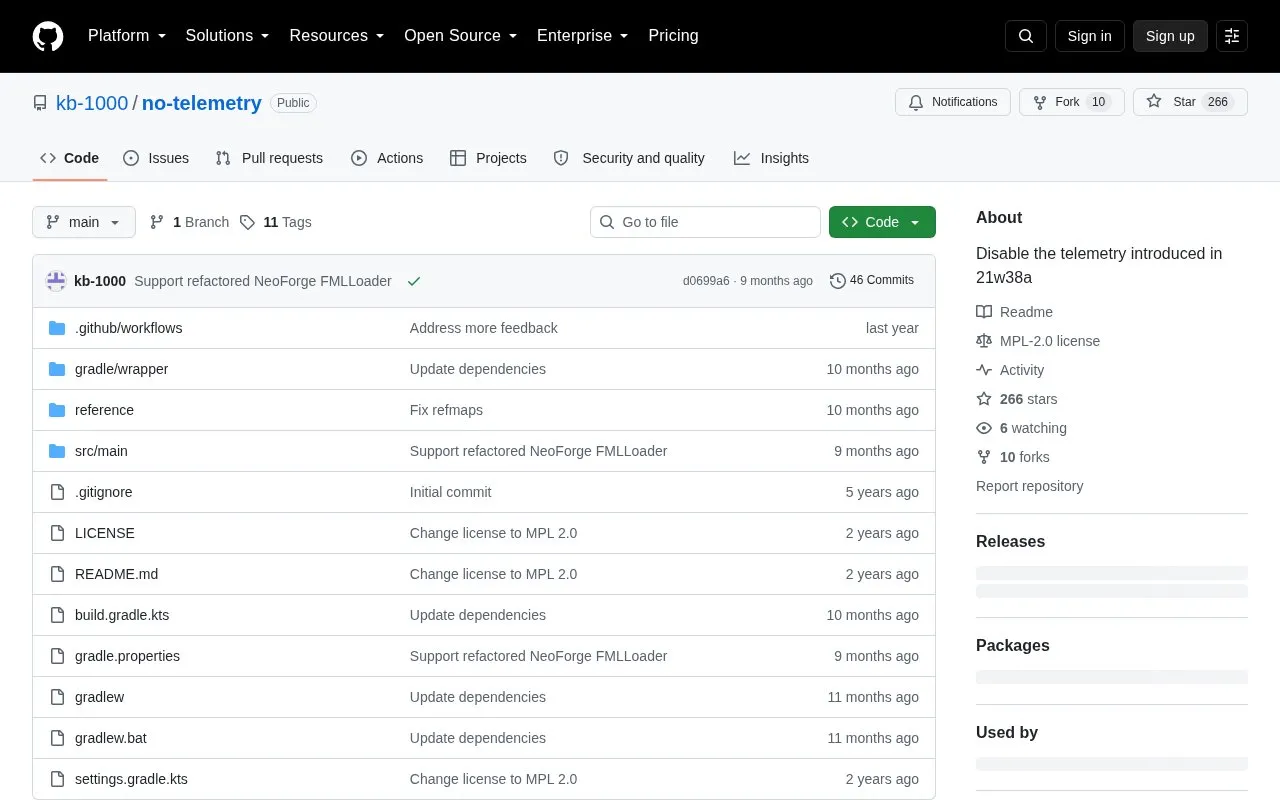The image size is (1280, 800).
Task: Open commit hash d0699a6
Action: (706, 281)
